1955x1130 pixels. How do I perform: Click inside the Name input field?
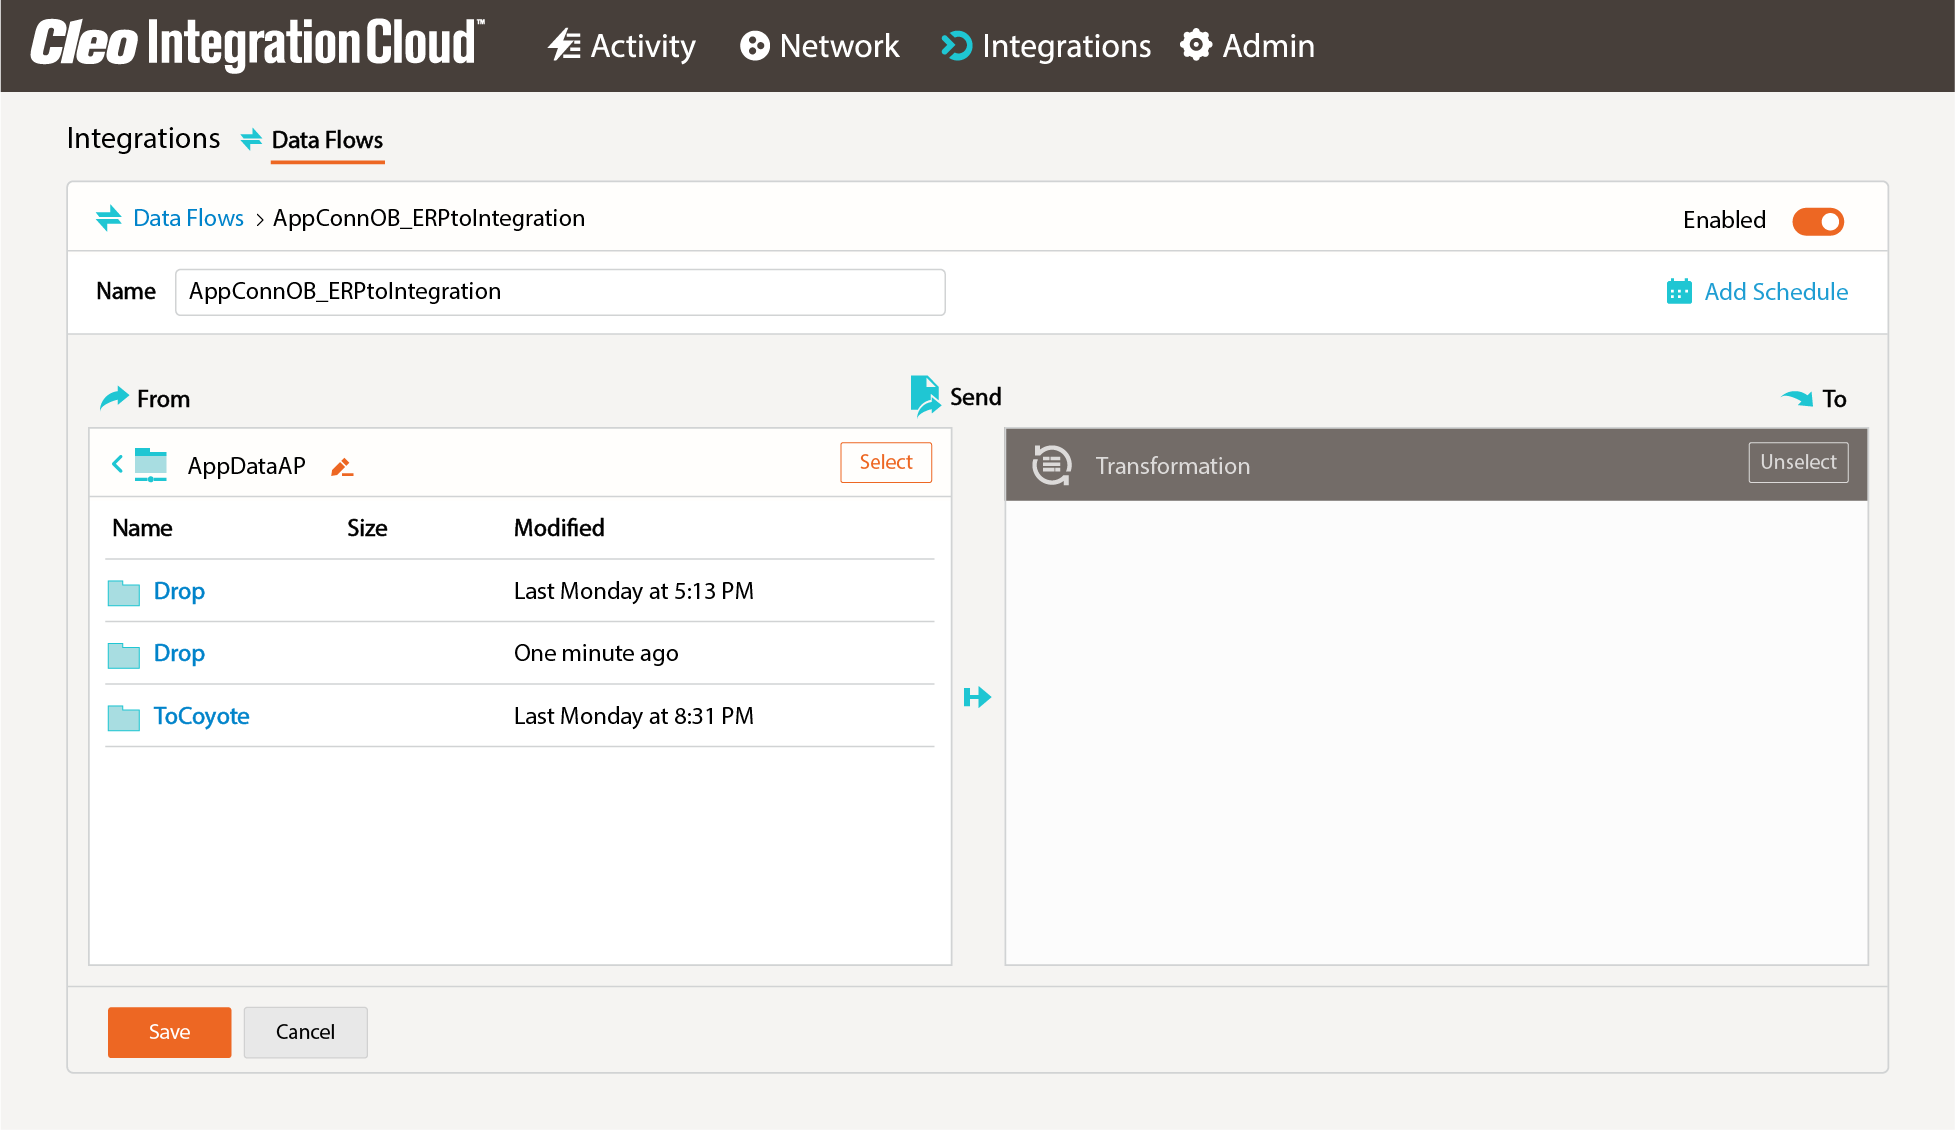tap(559, 292)
